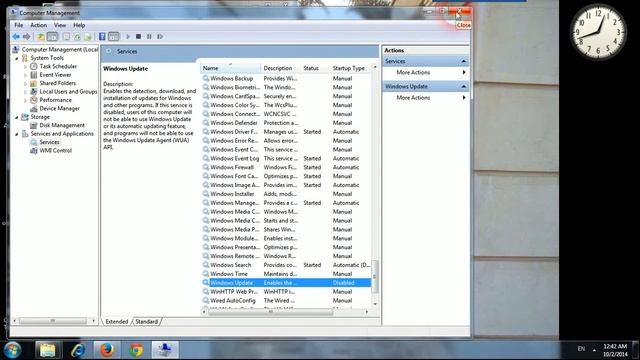
Task: Select the Windows Defender service row
Action: pos(286,123)
